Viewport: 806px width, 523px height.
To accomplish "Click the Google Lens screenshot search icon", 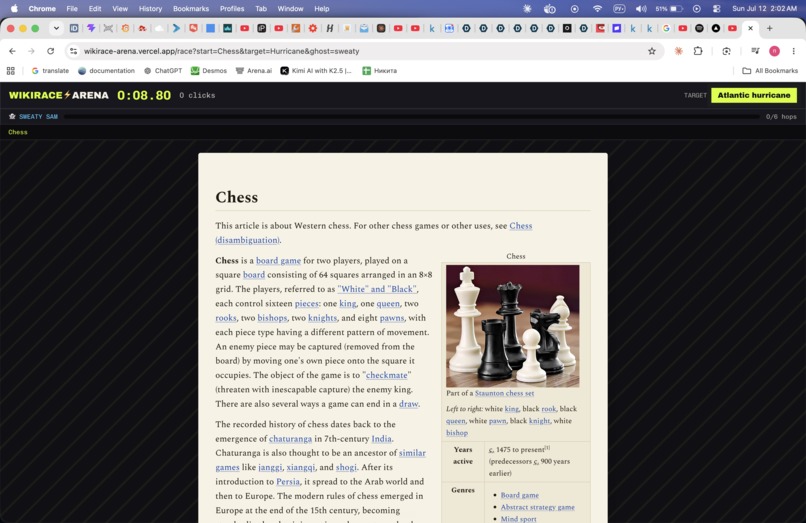I will [726, 51].
